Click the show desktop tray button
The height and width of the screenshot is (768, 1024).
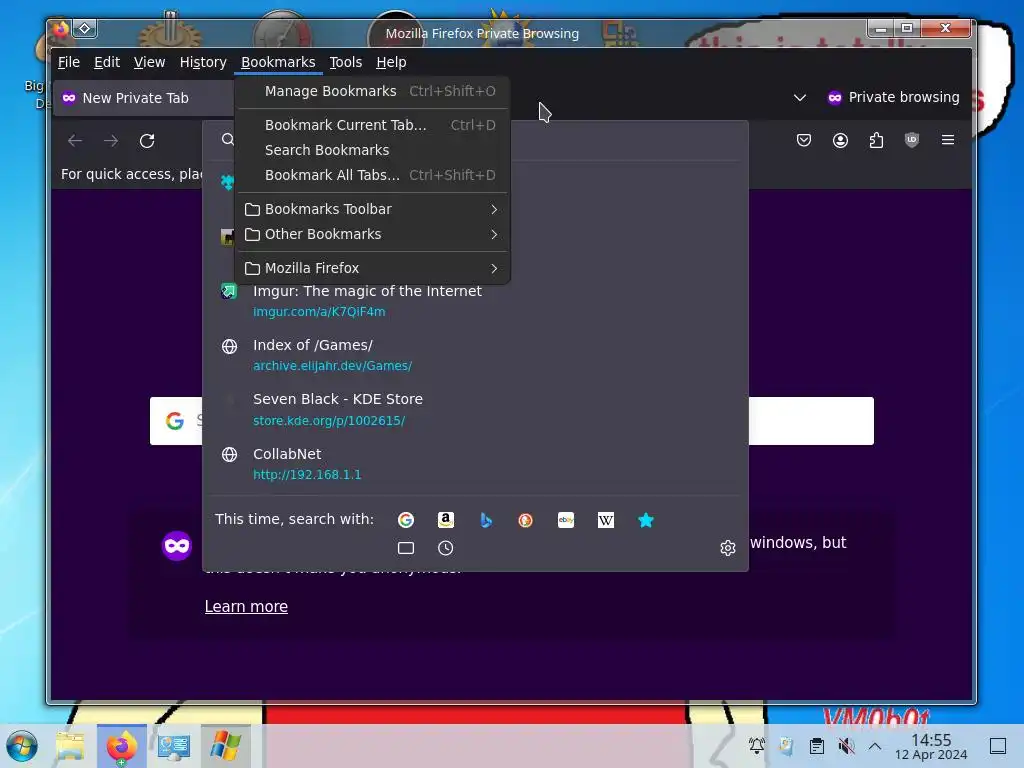click(998, 746)
